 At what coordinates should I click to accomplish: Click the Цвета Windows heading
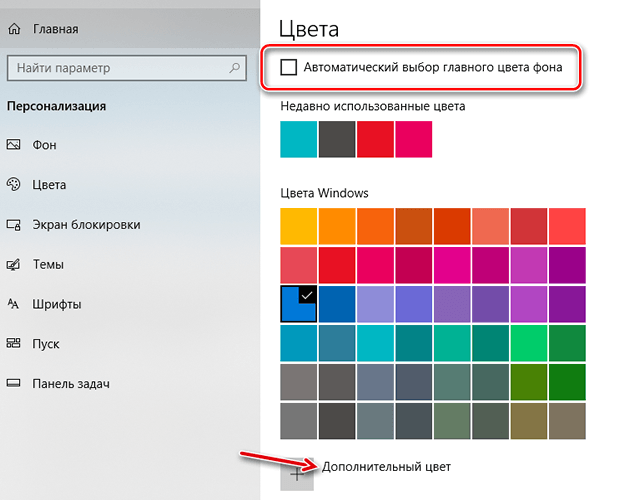point(324,193)
